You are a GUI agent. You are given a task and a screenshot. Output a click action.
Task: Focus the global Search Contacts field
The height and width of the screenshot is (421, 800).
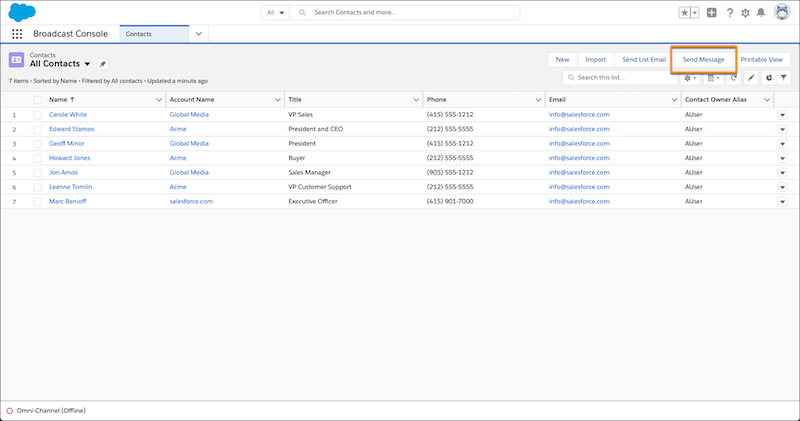pyautogui.click(x=405, y=12)
